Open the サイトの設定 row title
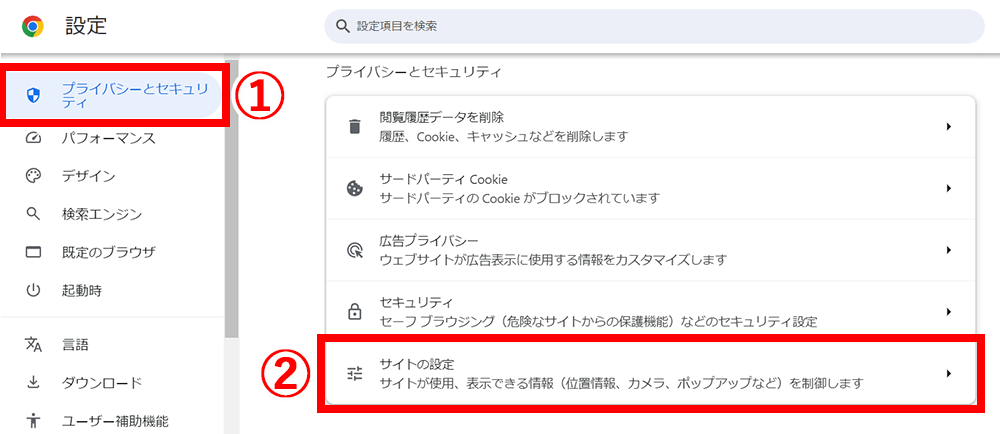 416,365
